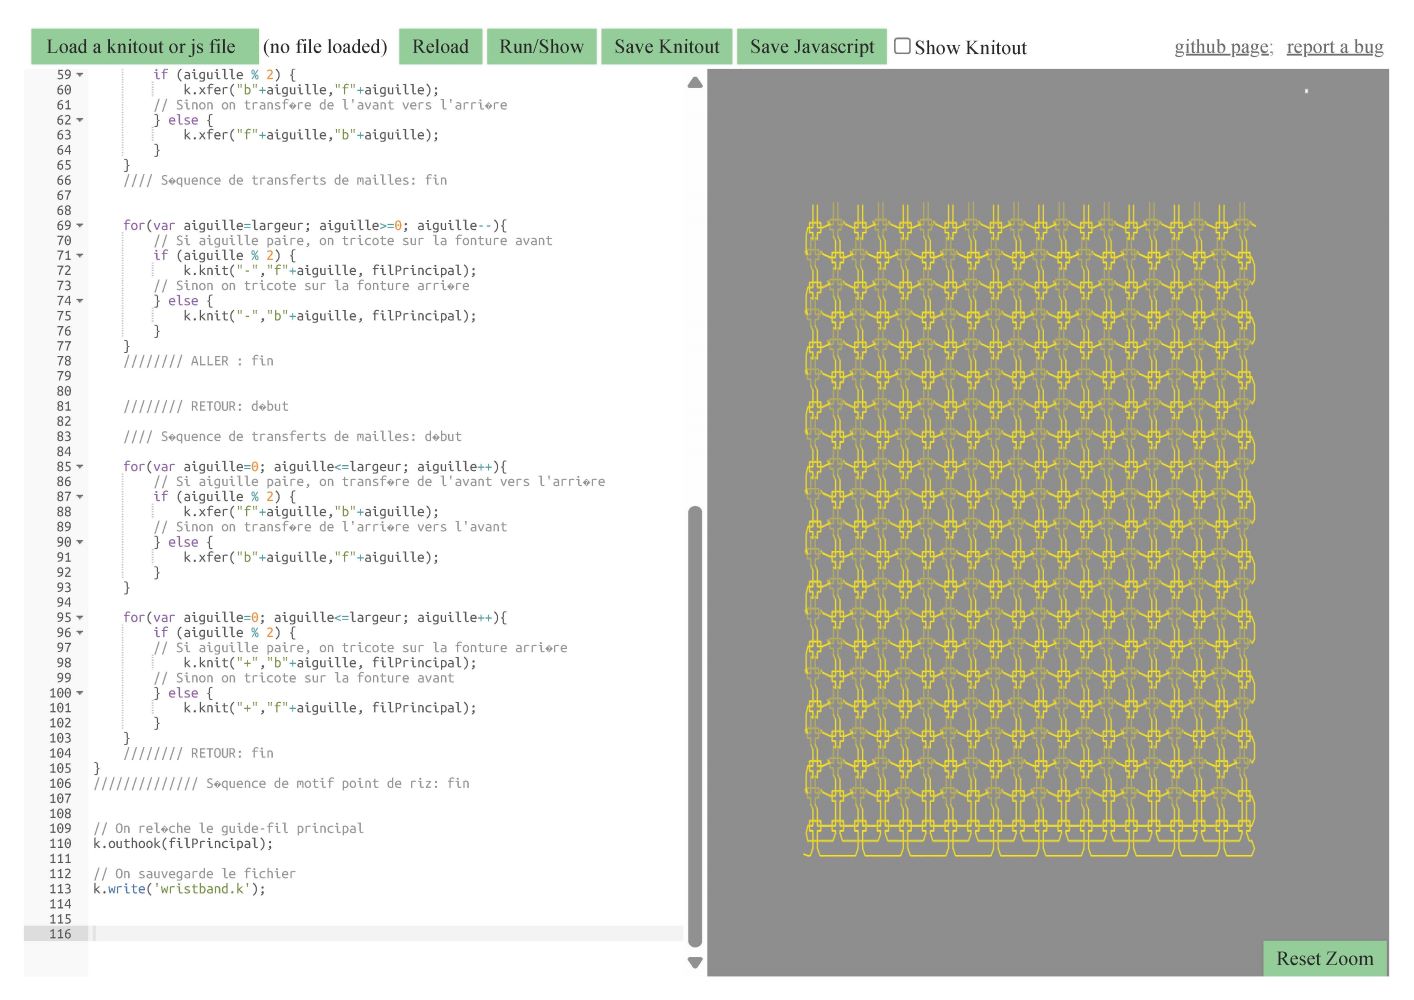Screen dimensions: 1414x1000
Task: Collapse code fold at line 62
Action: point(80,120)
